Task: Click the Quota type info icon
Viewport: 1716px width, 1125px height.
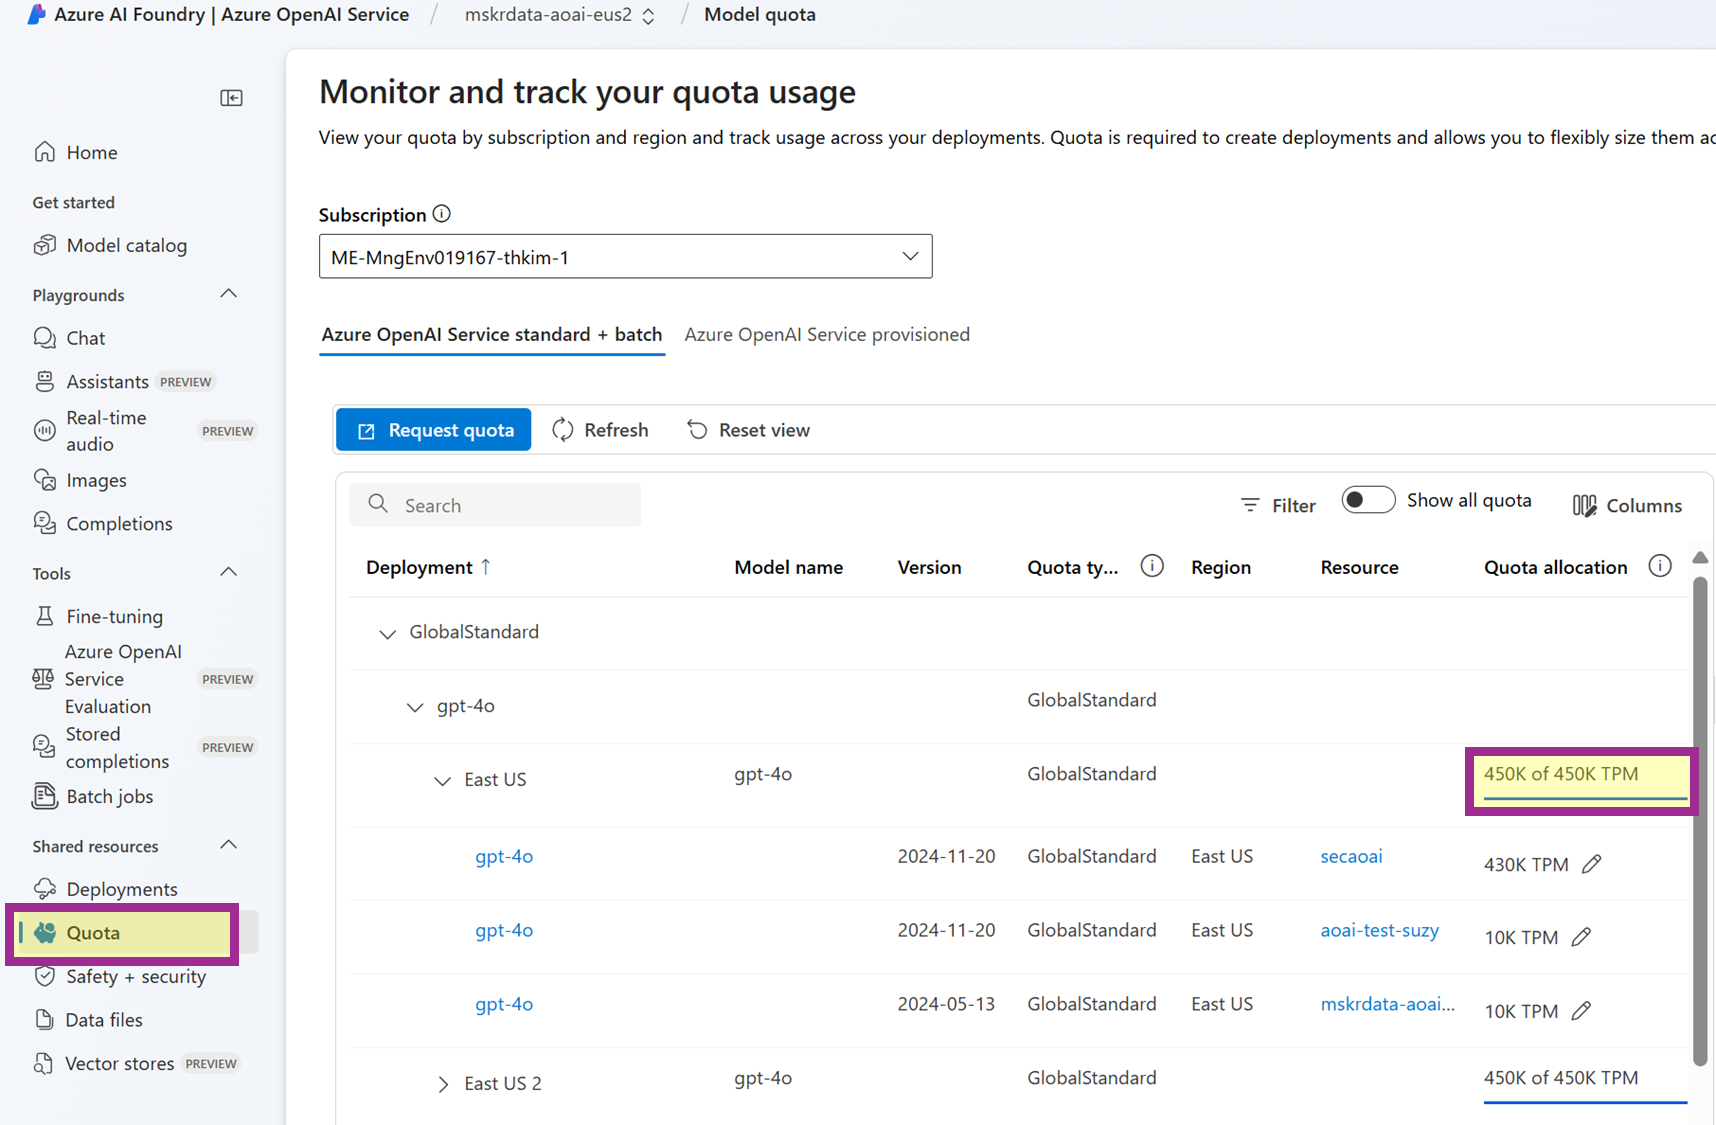Action: (x=1152, y=567)
